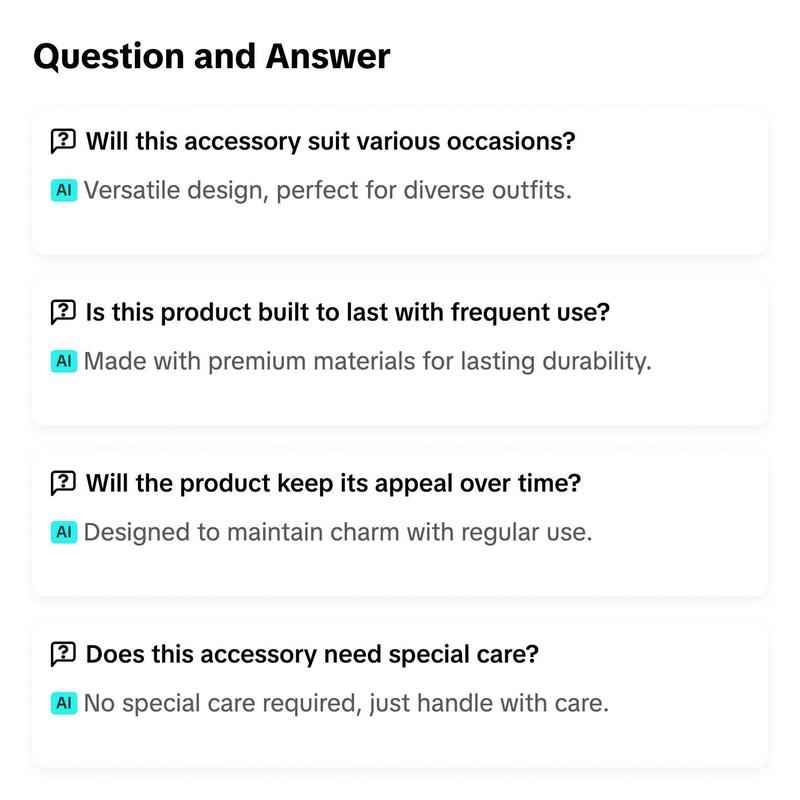Click the question icon beside "need special care"
This screenshot has width=800, height=800.
pyautogui.click(x=63, y=655)
